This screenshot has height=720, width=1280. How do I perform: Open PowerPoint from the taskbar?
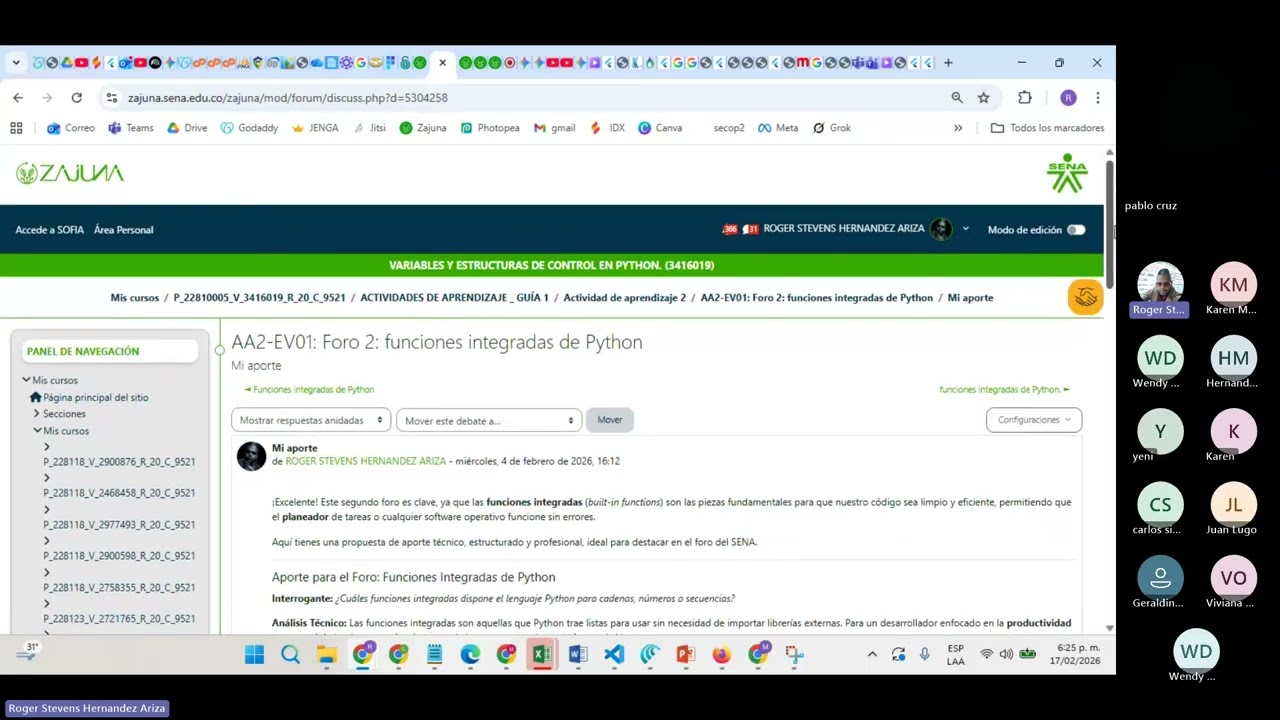pos(686,655)
